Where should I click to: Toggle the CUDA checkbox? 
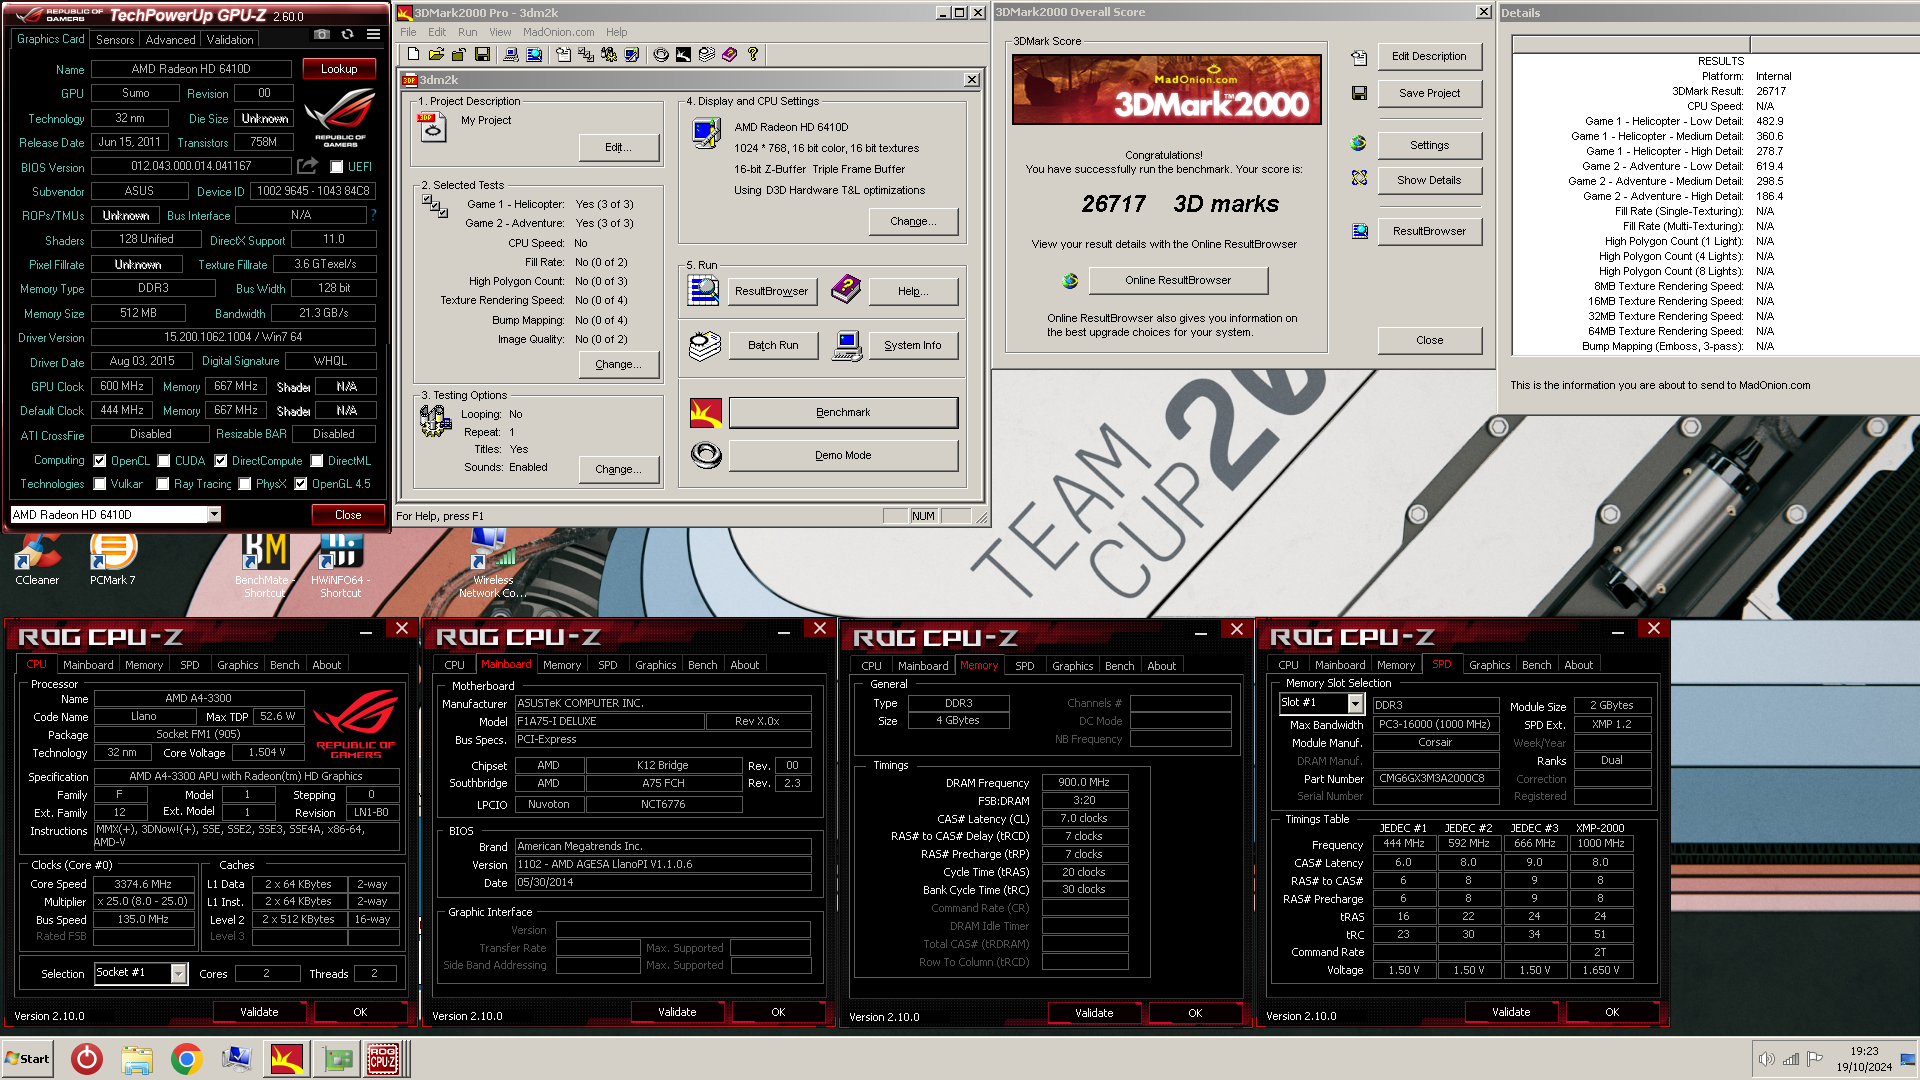(164, 461)
